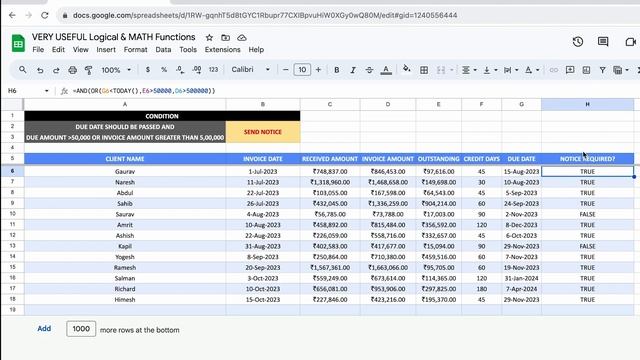Click the browser URL address bar
The image size is (640, 360).
click(x=264, y=16)
